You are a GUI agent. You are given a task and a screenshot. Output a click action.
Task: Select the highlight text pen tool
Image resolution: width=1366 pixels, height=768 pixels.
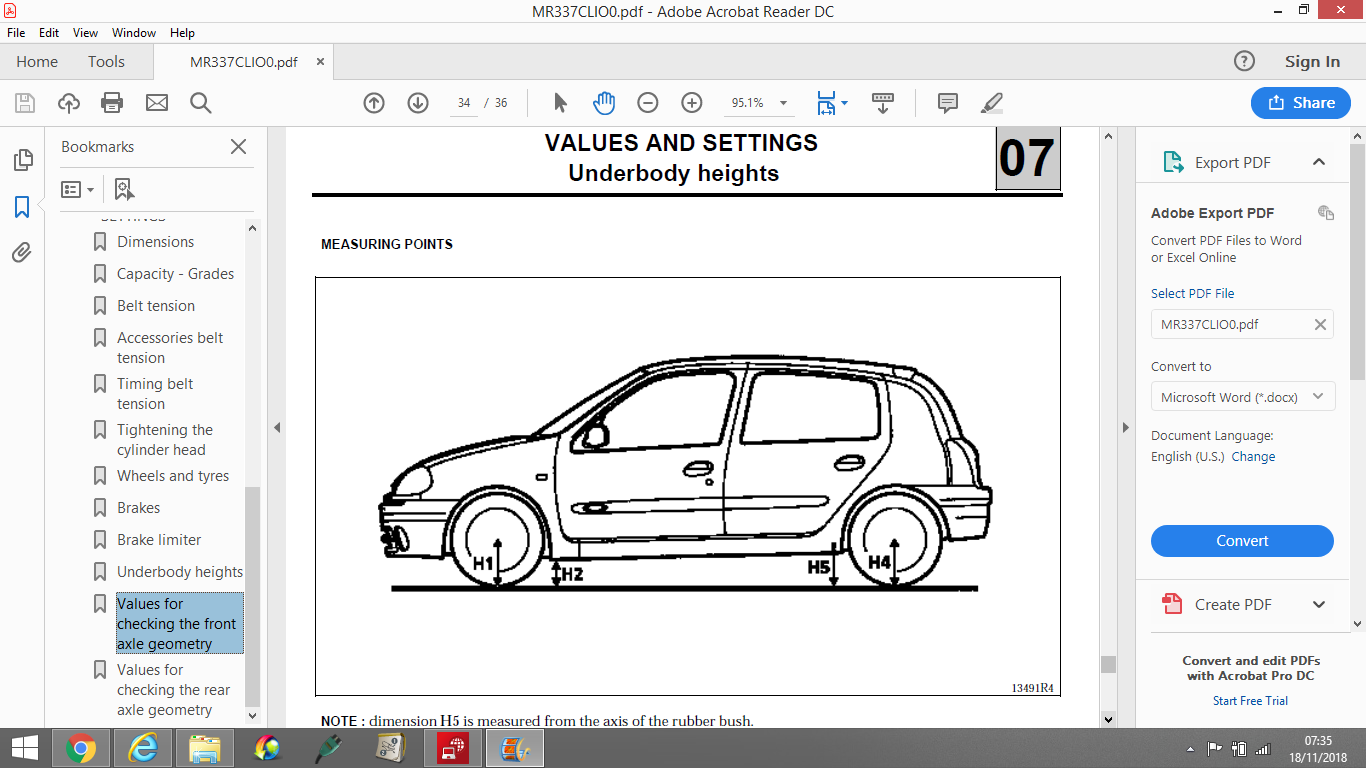992,103
